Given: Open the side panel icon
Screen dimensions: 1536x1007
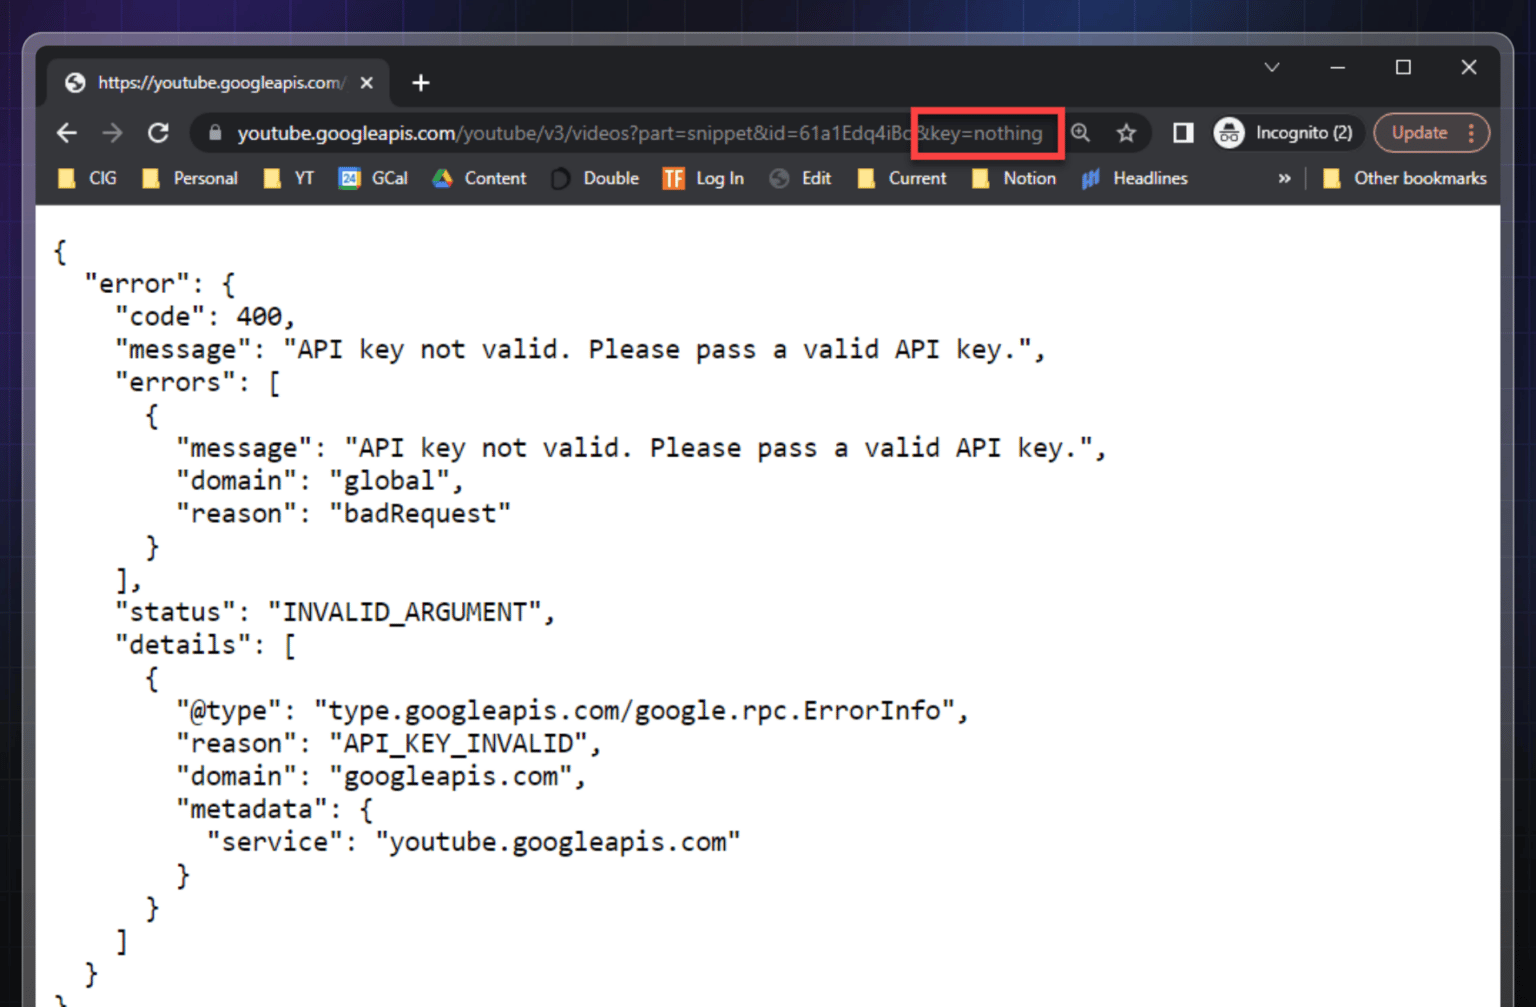Looking at the screenshot, I should tap(1182, 132).
